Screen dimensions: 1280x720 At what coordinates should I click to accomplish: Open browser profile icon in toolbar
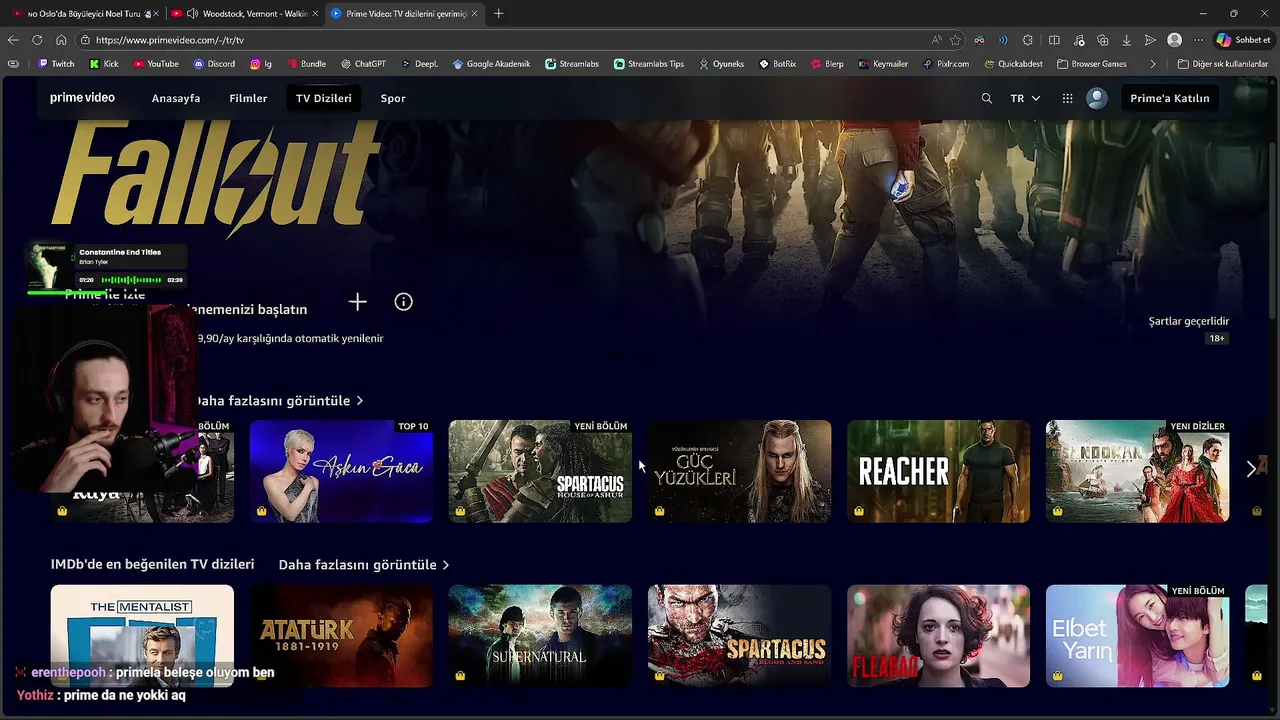[1174, 40]
